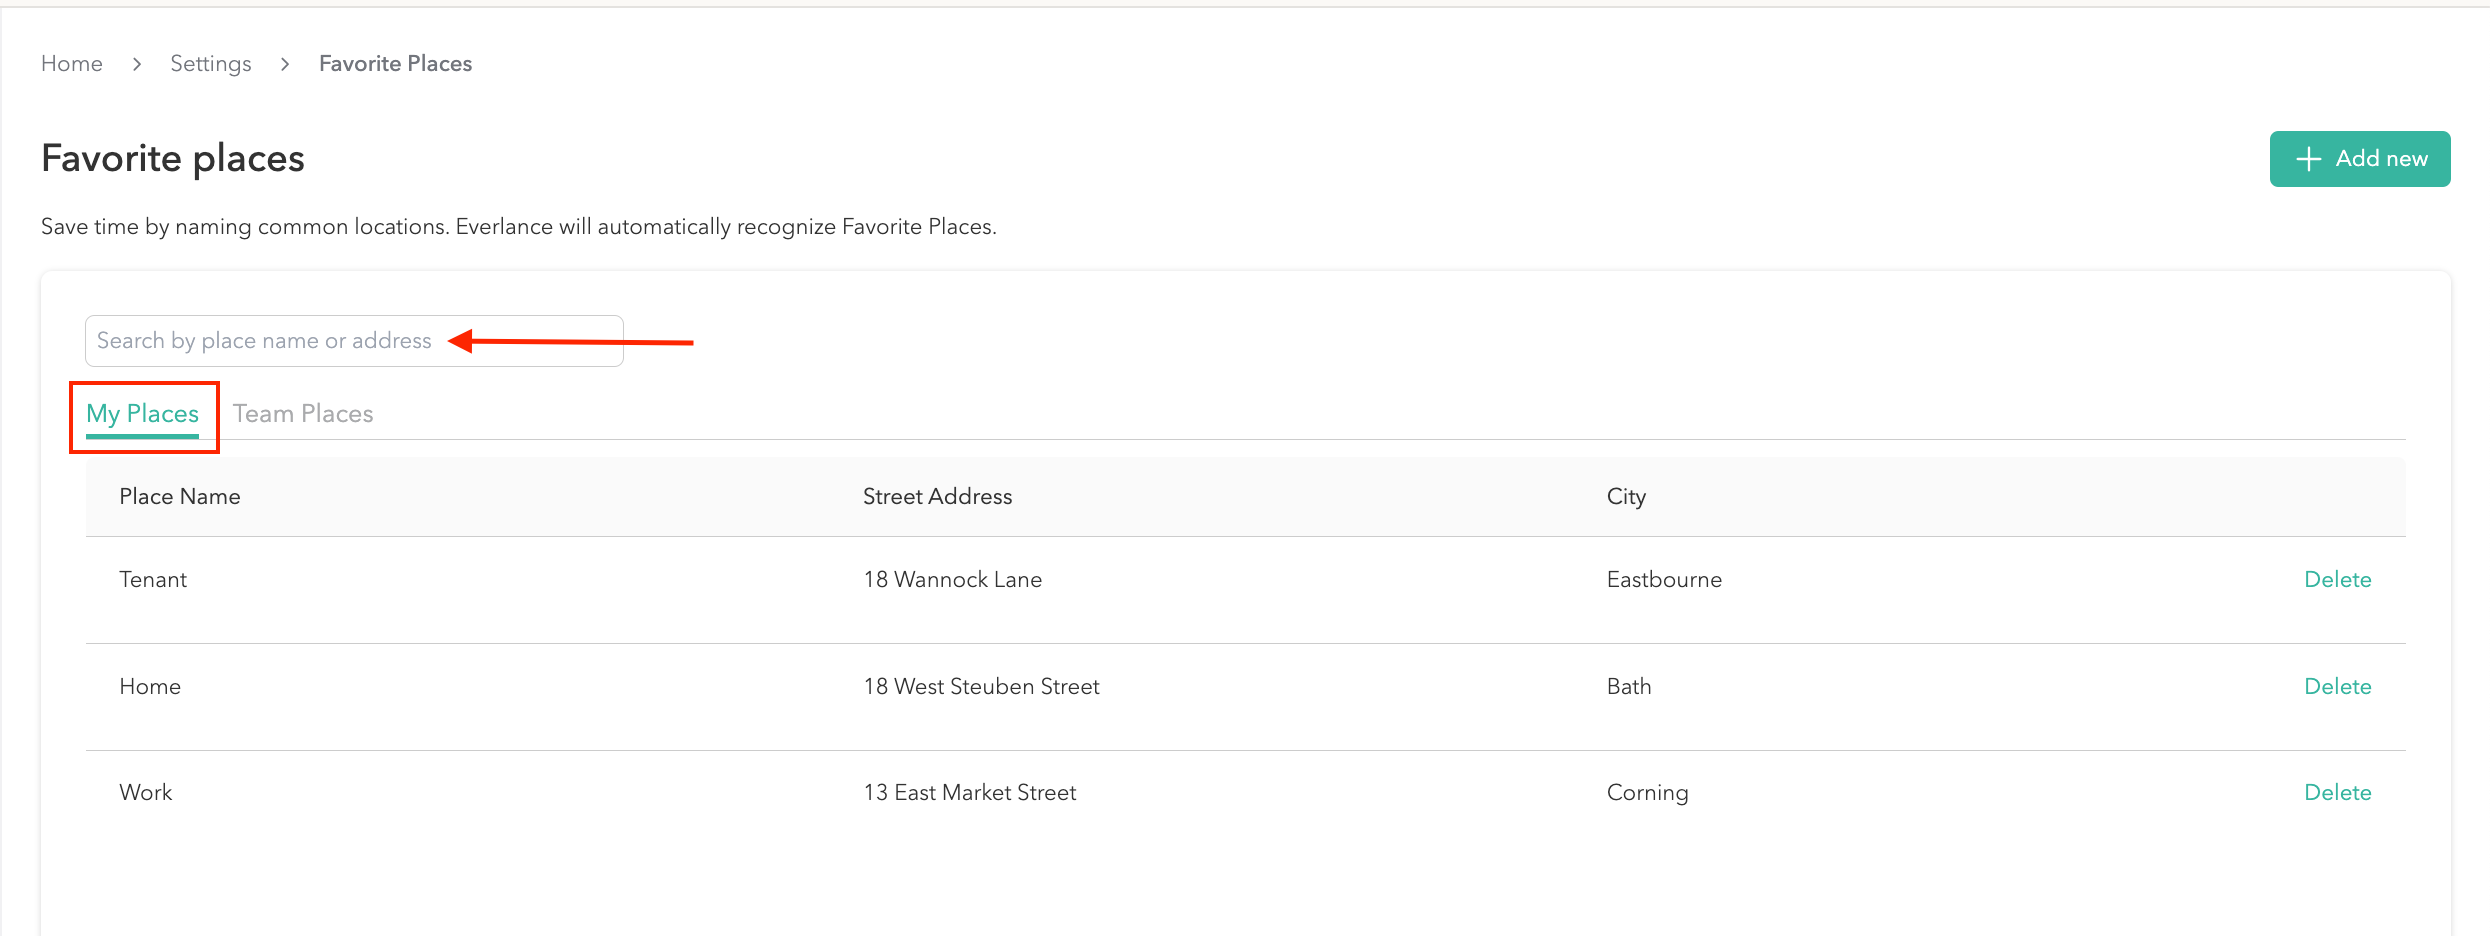Delete the Work favorite place
This screenshot has width=2490, height=936.
point(2337,791)
